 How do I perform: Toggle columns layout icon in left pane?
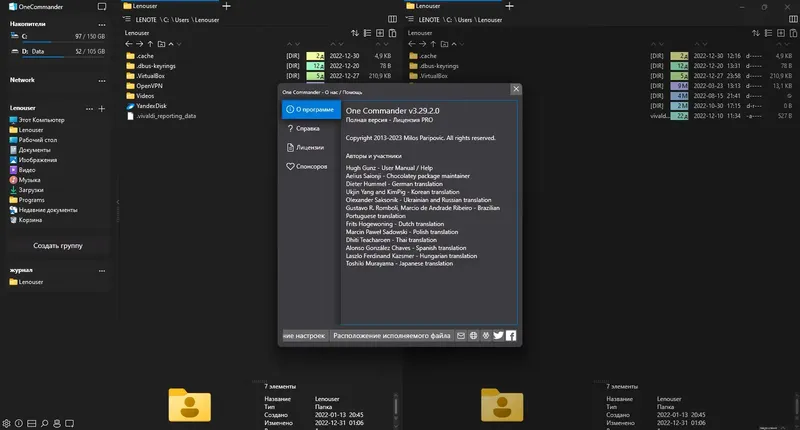392,19
